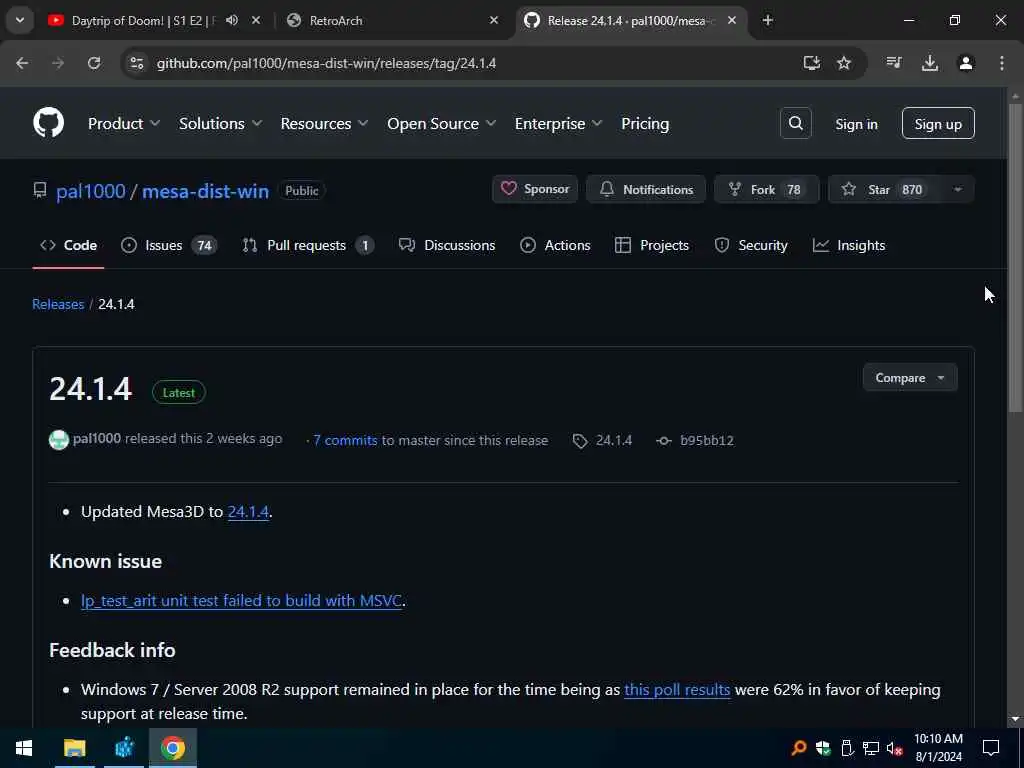The image size is (1024, 768).
Task: Open the Chrome three-dot menu
Action: coord(1002,63)
